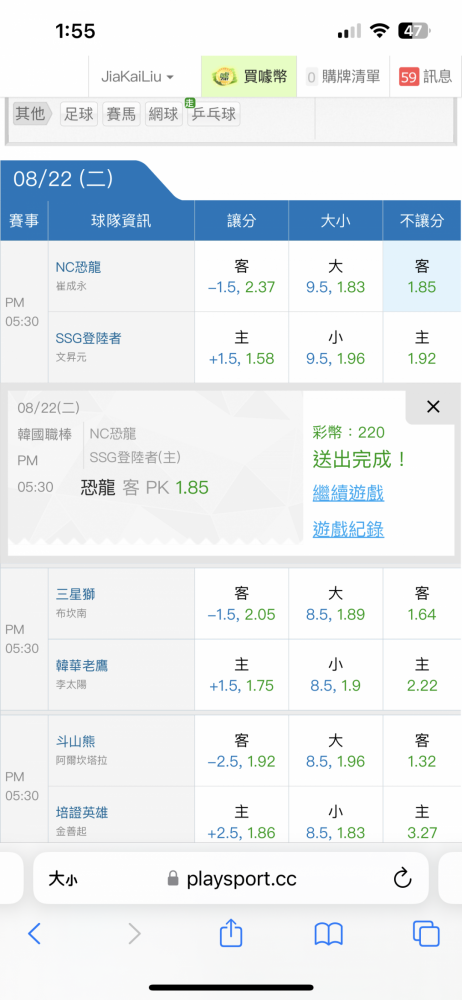This screenshot has width=462, height=1000.
Task: Select the 足球 sport tab
Action: pos(79,114)
